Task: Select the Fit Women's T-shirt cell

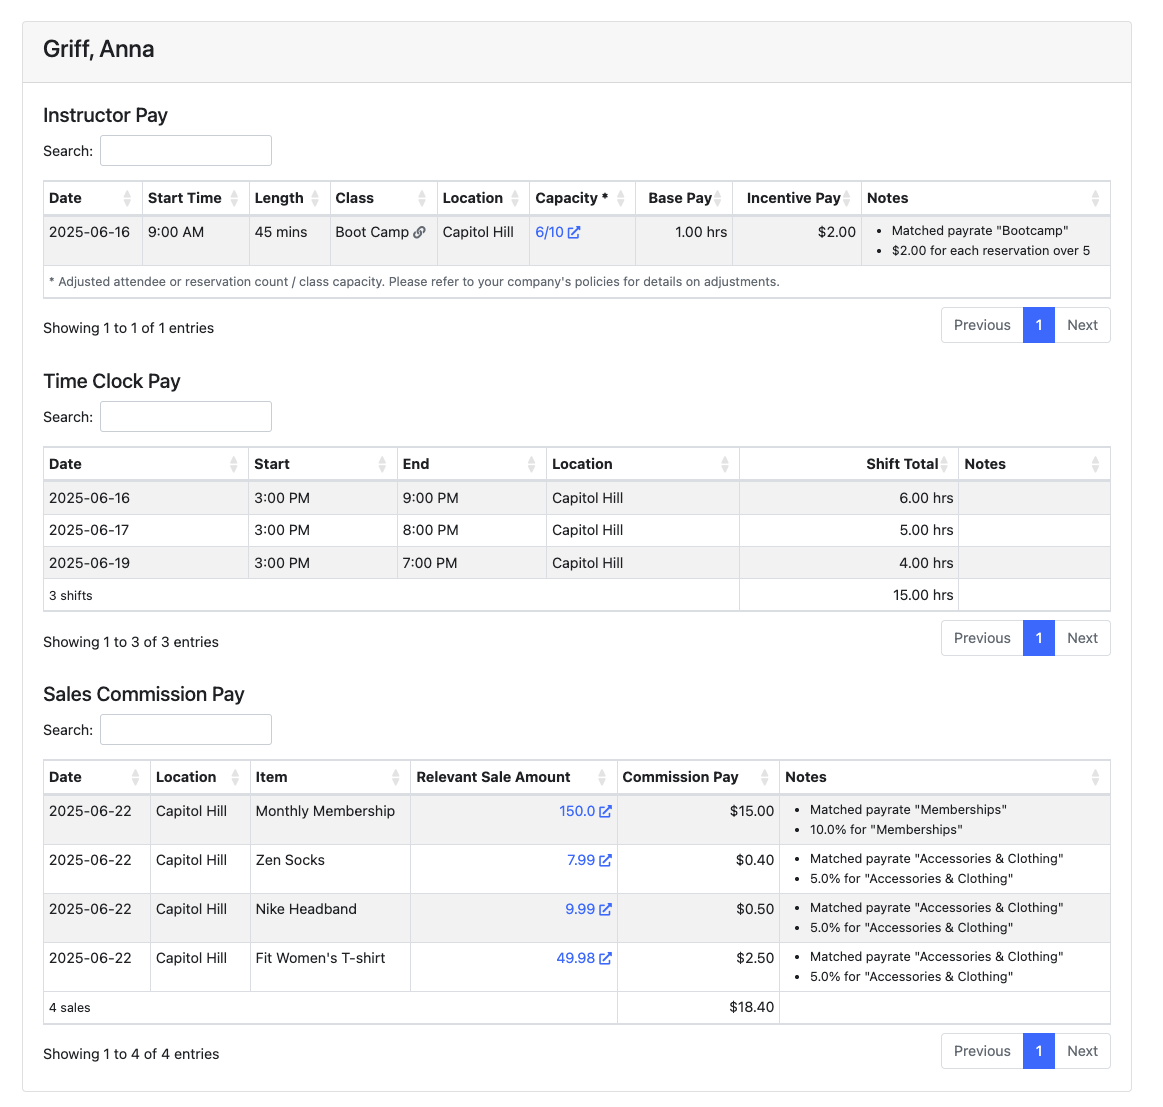Action: click(x=330, y=967)
